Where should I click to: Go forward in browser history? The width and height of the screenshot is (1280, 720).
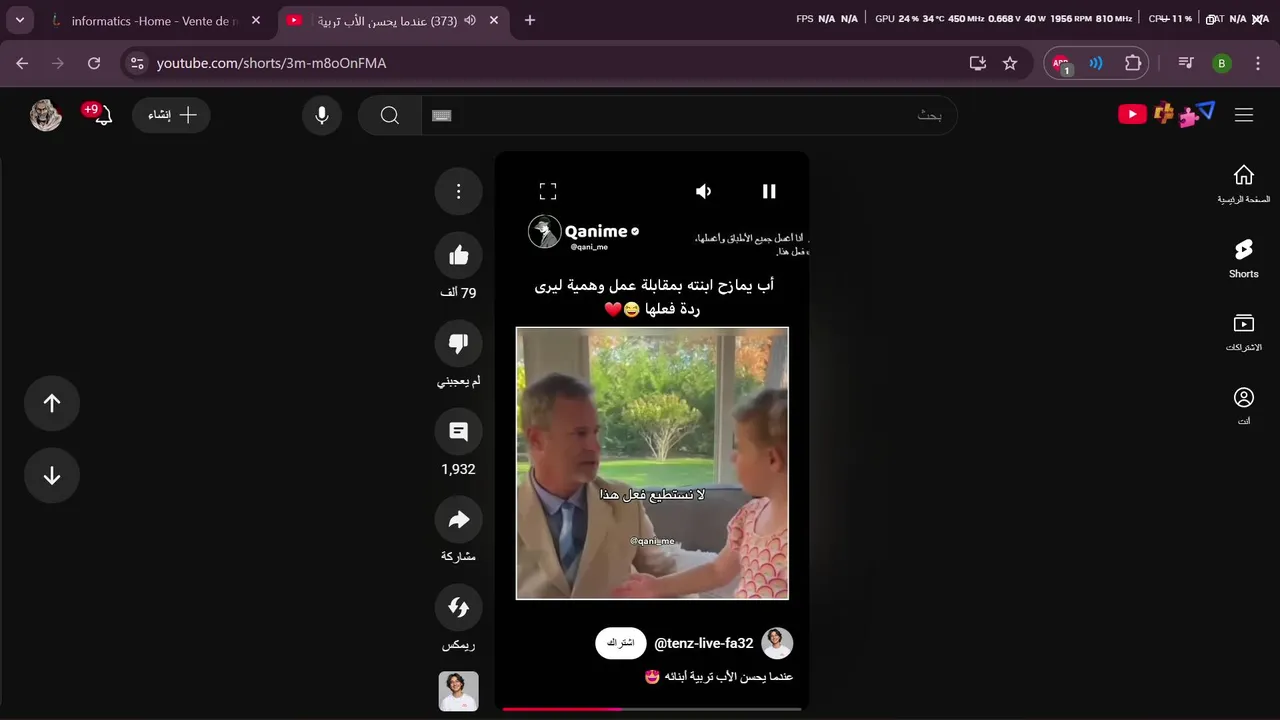click(x=58, y=63)
